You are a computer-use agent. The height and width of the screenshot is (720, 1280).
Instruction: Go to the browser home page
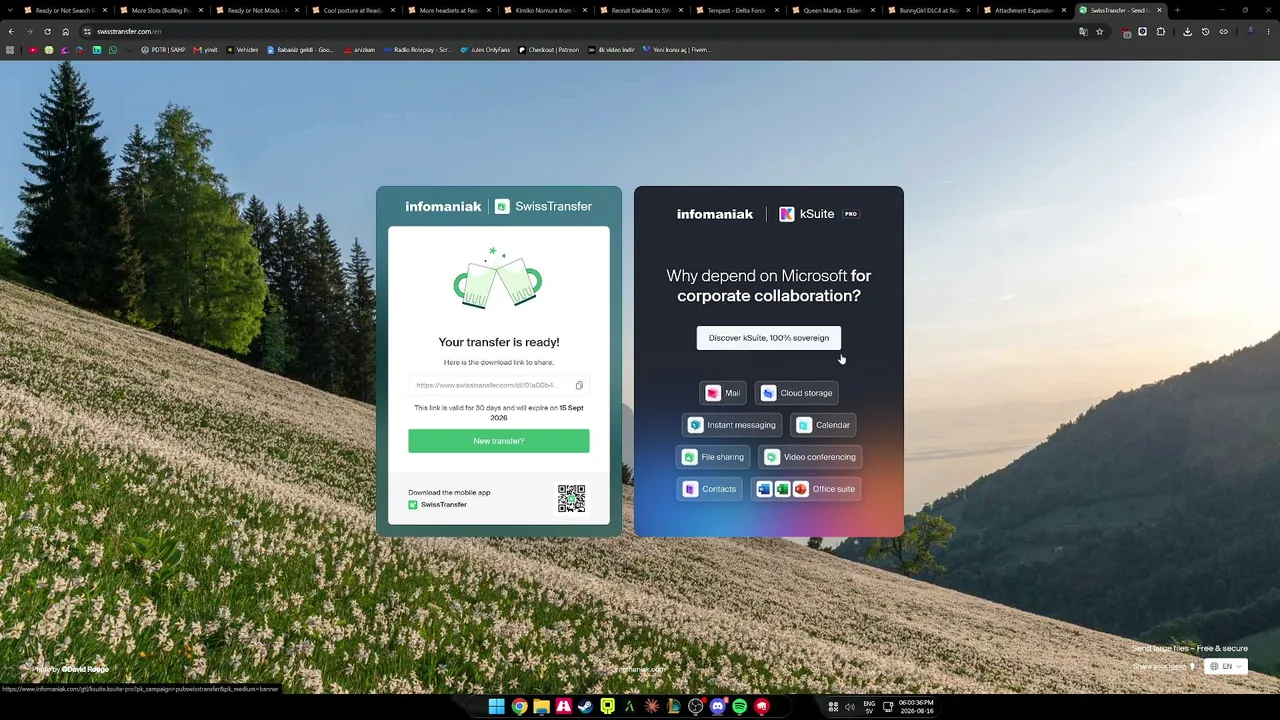(x=65, y=31)
